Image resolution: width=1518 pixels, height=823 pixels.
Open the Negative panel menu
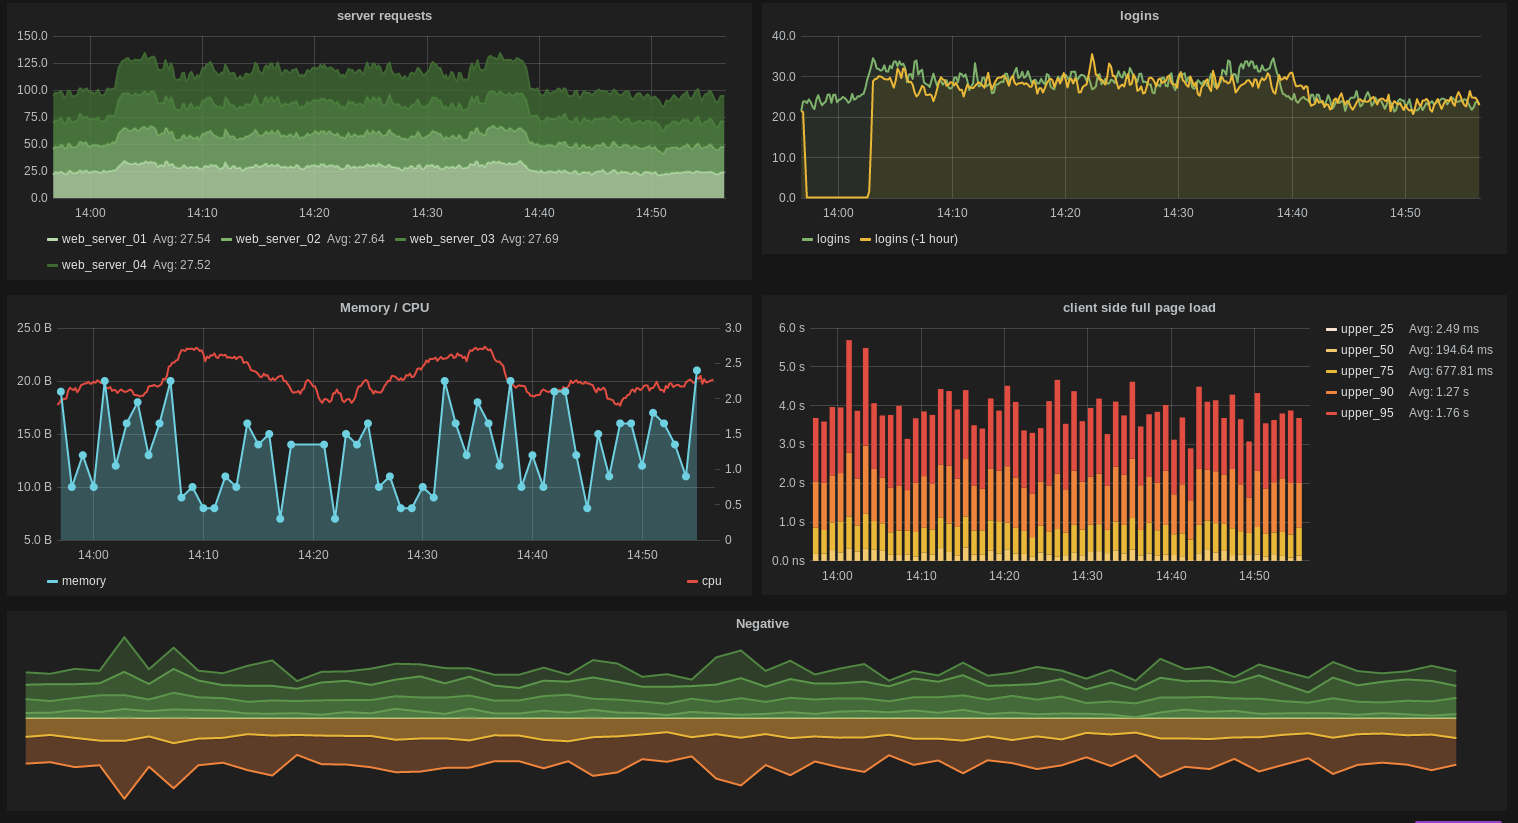pos(762,623)
